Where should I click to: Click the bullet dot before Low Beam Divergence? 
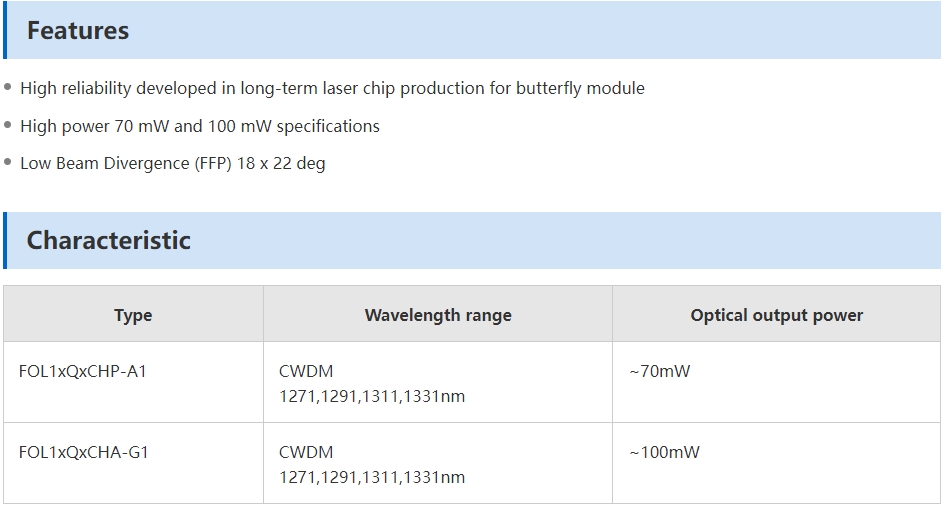point(8,162)
